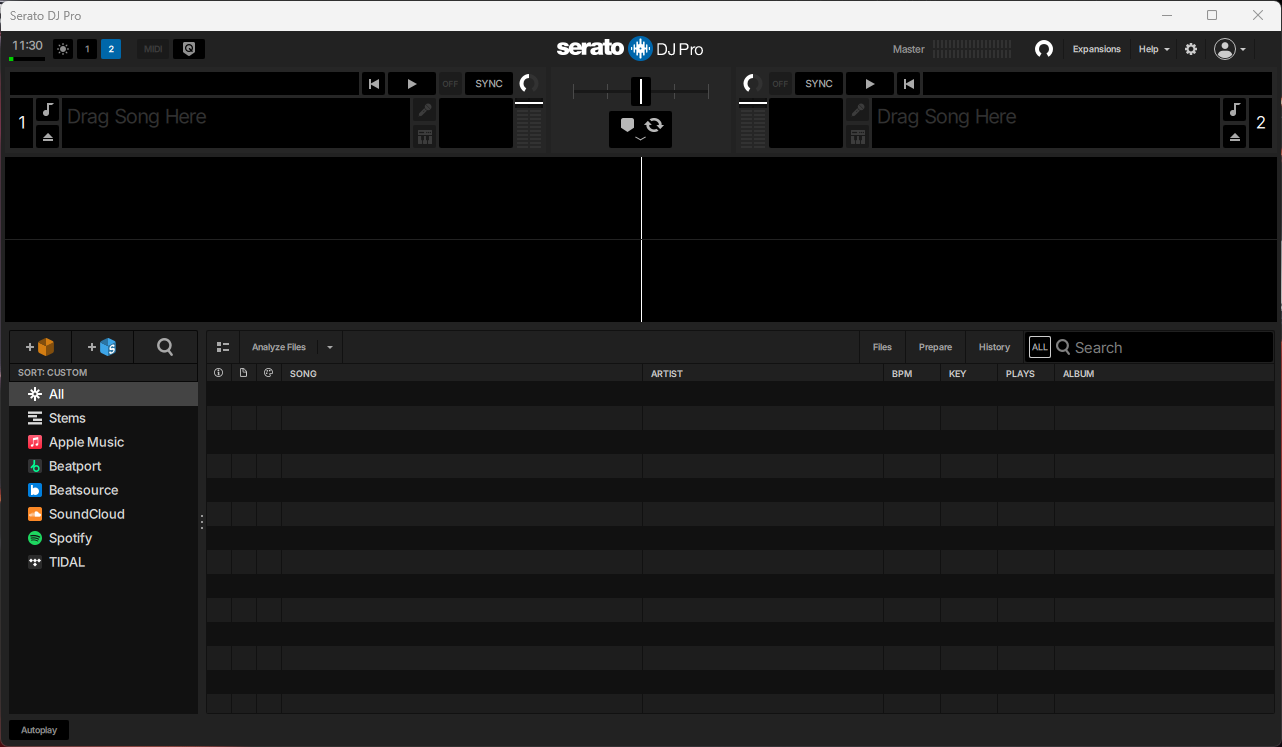The height and width of the screenshot is (747, 1282).
Task: Open the user account dropdown
Action: point(1230,49)
